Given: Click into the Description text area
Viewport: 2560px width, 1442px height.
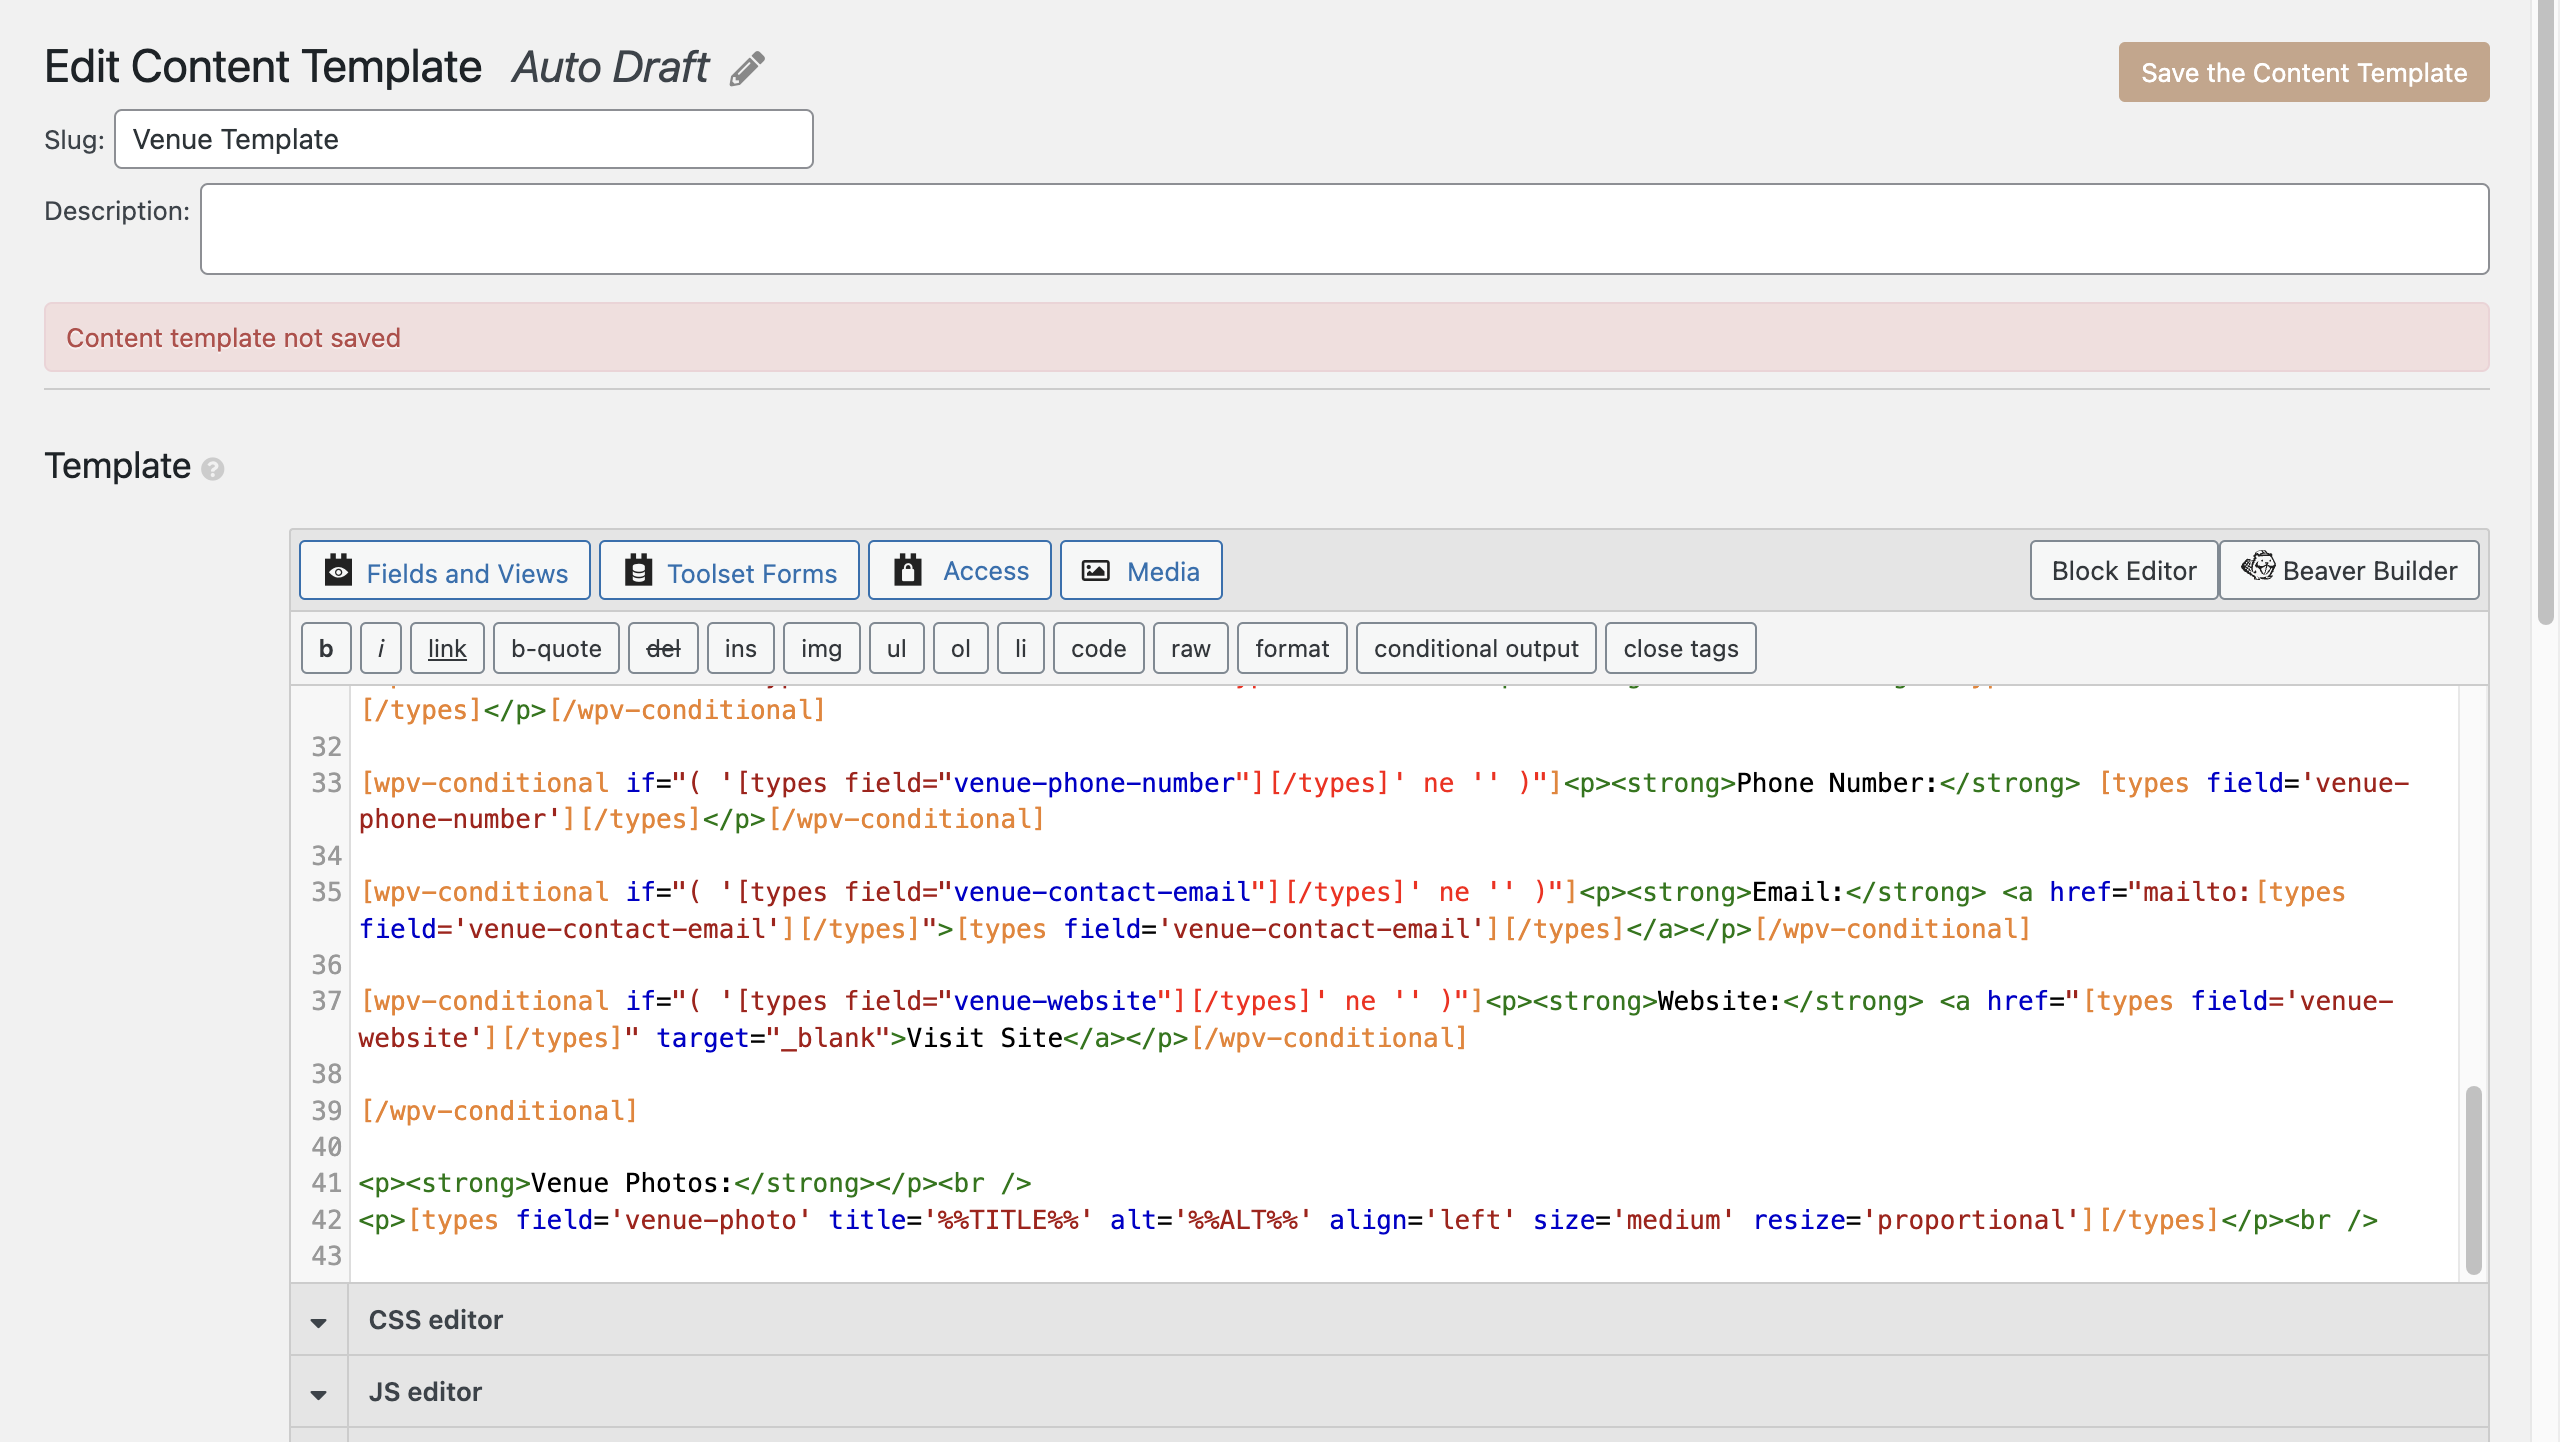Looking at the screenshot, I should [1344, 229].
